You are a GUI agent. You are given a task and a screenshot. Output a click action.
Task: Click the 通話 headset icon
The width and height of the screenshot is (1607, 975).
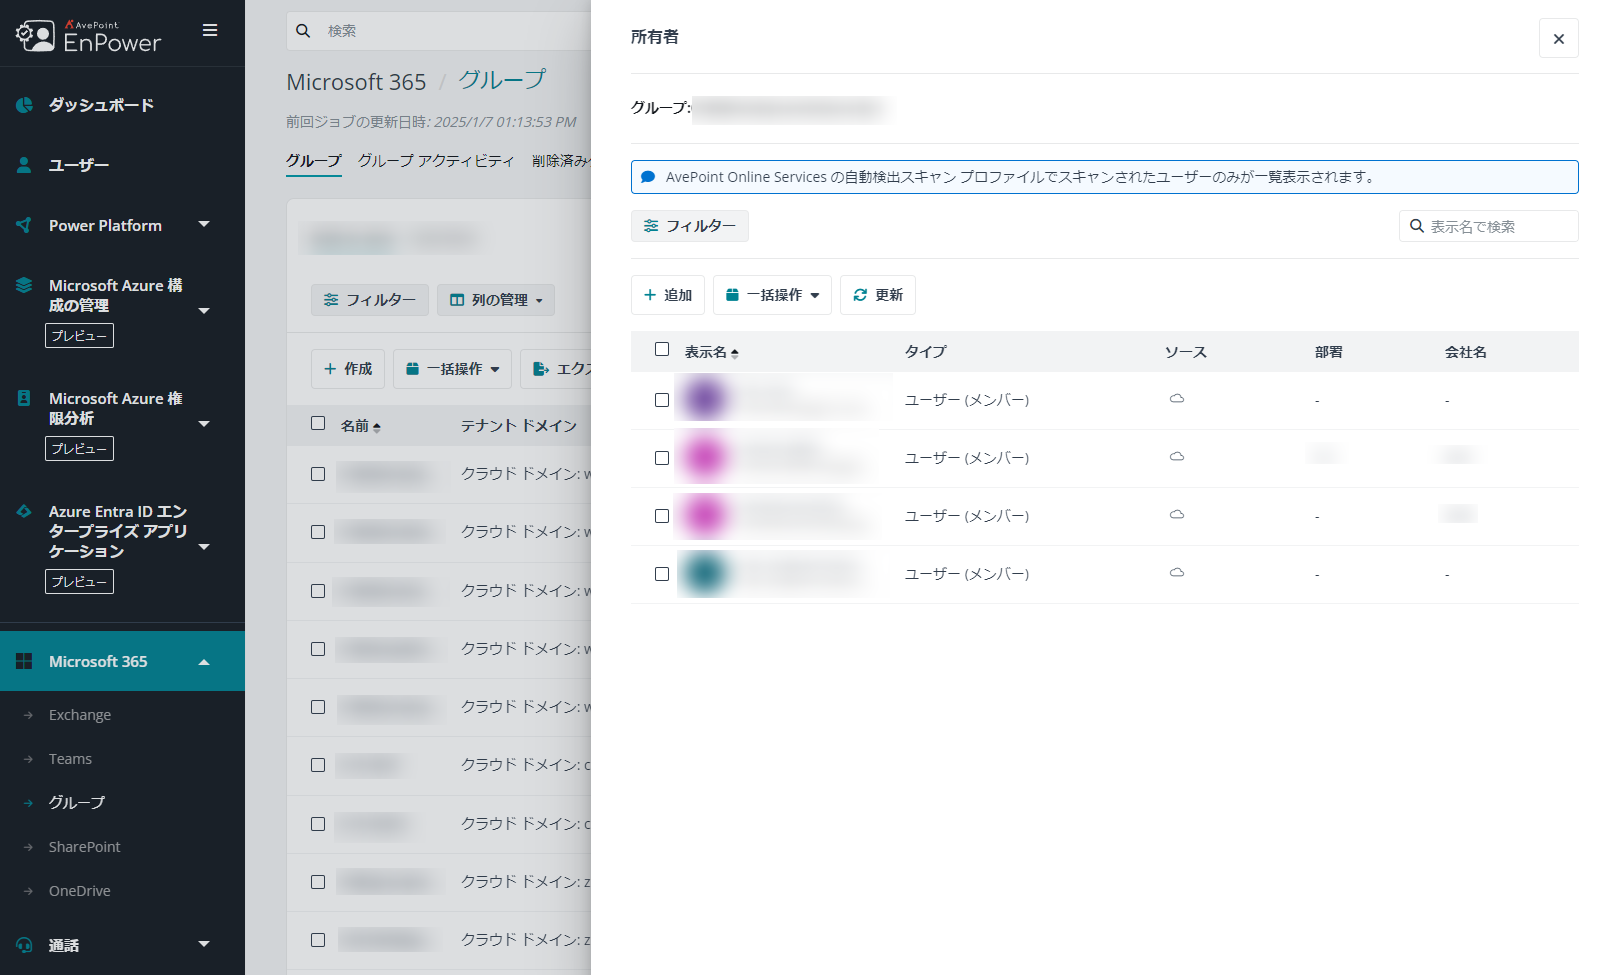(24, 945)
